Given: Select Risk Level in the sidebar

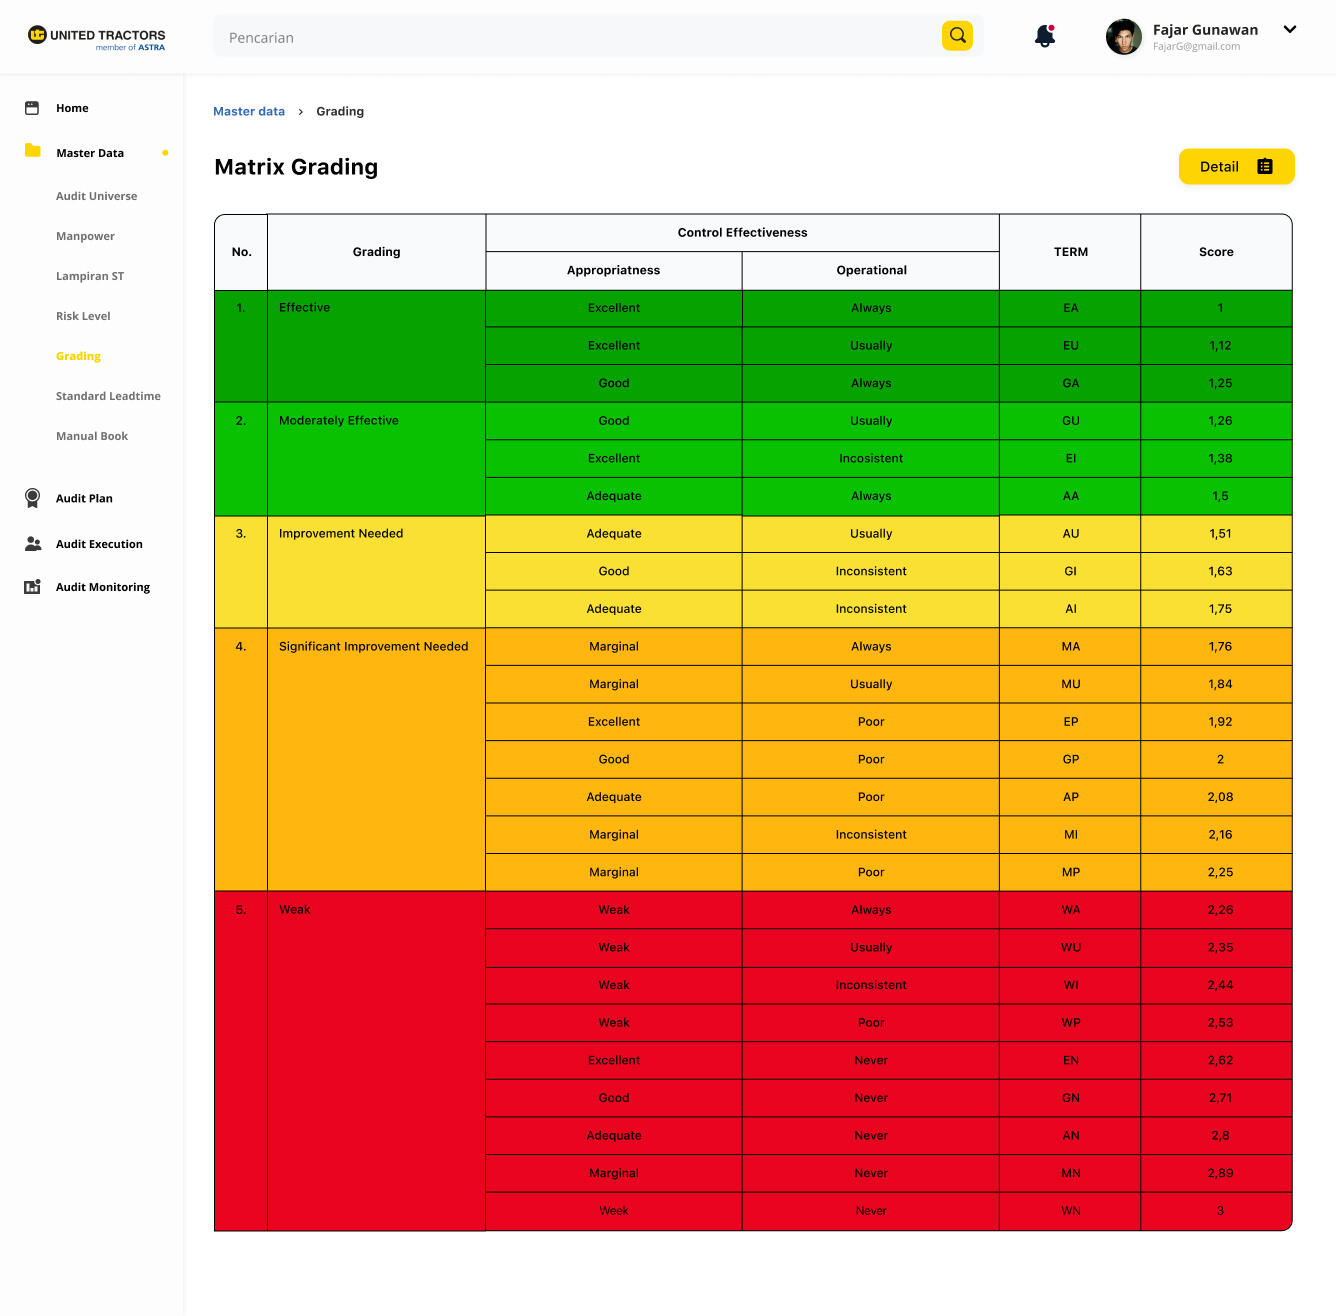Looking at the screenshot, I should point(83,316).
